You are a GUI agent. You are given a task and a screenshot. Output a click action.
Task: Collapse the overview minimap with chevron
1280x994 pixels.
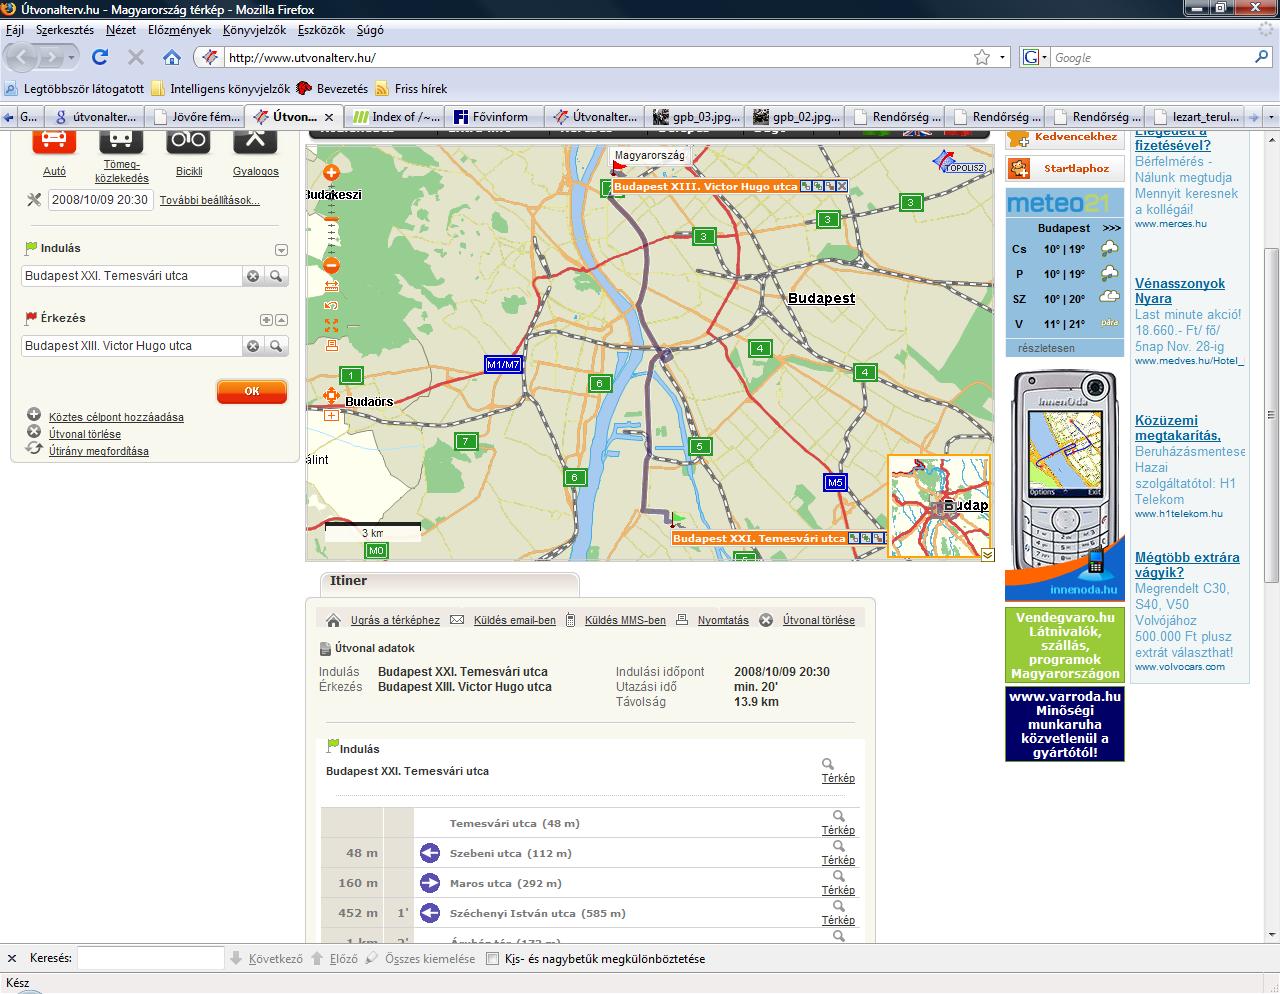987,555
